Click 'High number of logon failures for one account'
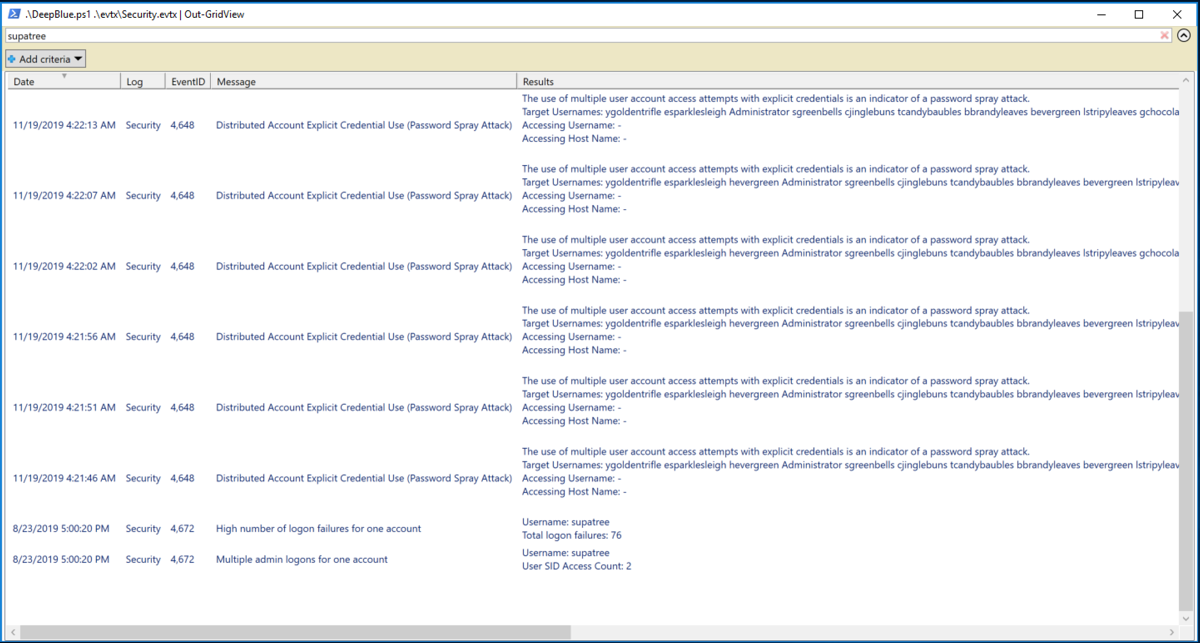The image size is (1200, 643). 318,528
